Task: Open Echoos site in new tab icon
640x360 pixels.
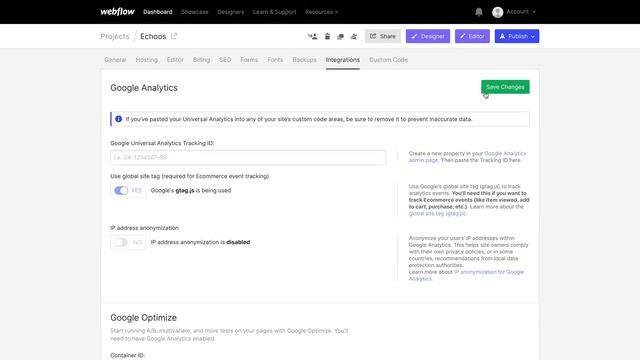Action: tap(174, 36)
